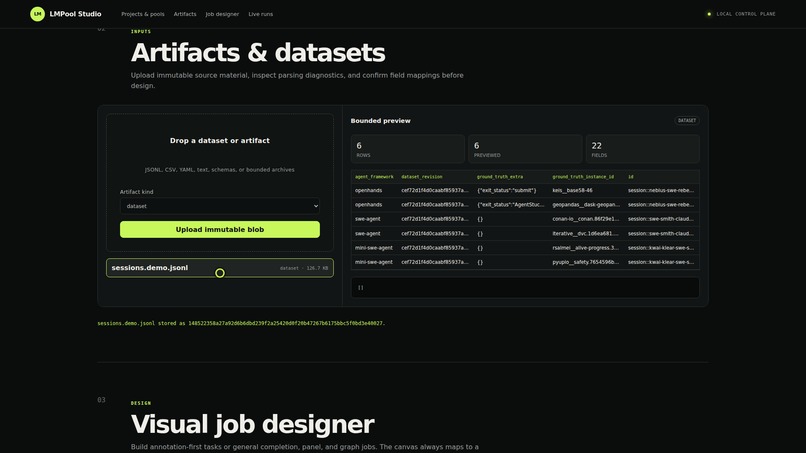Image resolution: width=806 pixels, height=453 pixels.
Task: Click the LM logo icon
Action: coord(37,14)
